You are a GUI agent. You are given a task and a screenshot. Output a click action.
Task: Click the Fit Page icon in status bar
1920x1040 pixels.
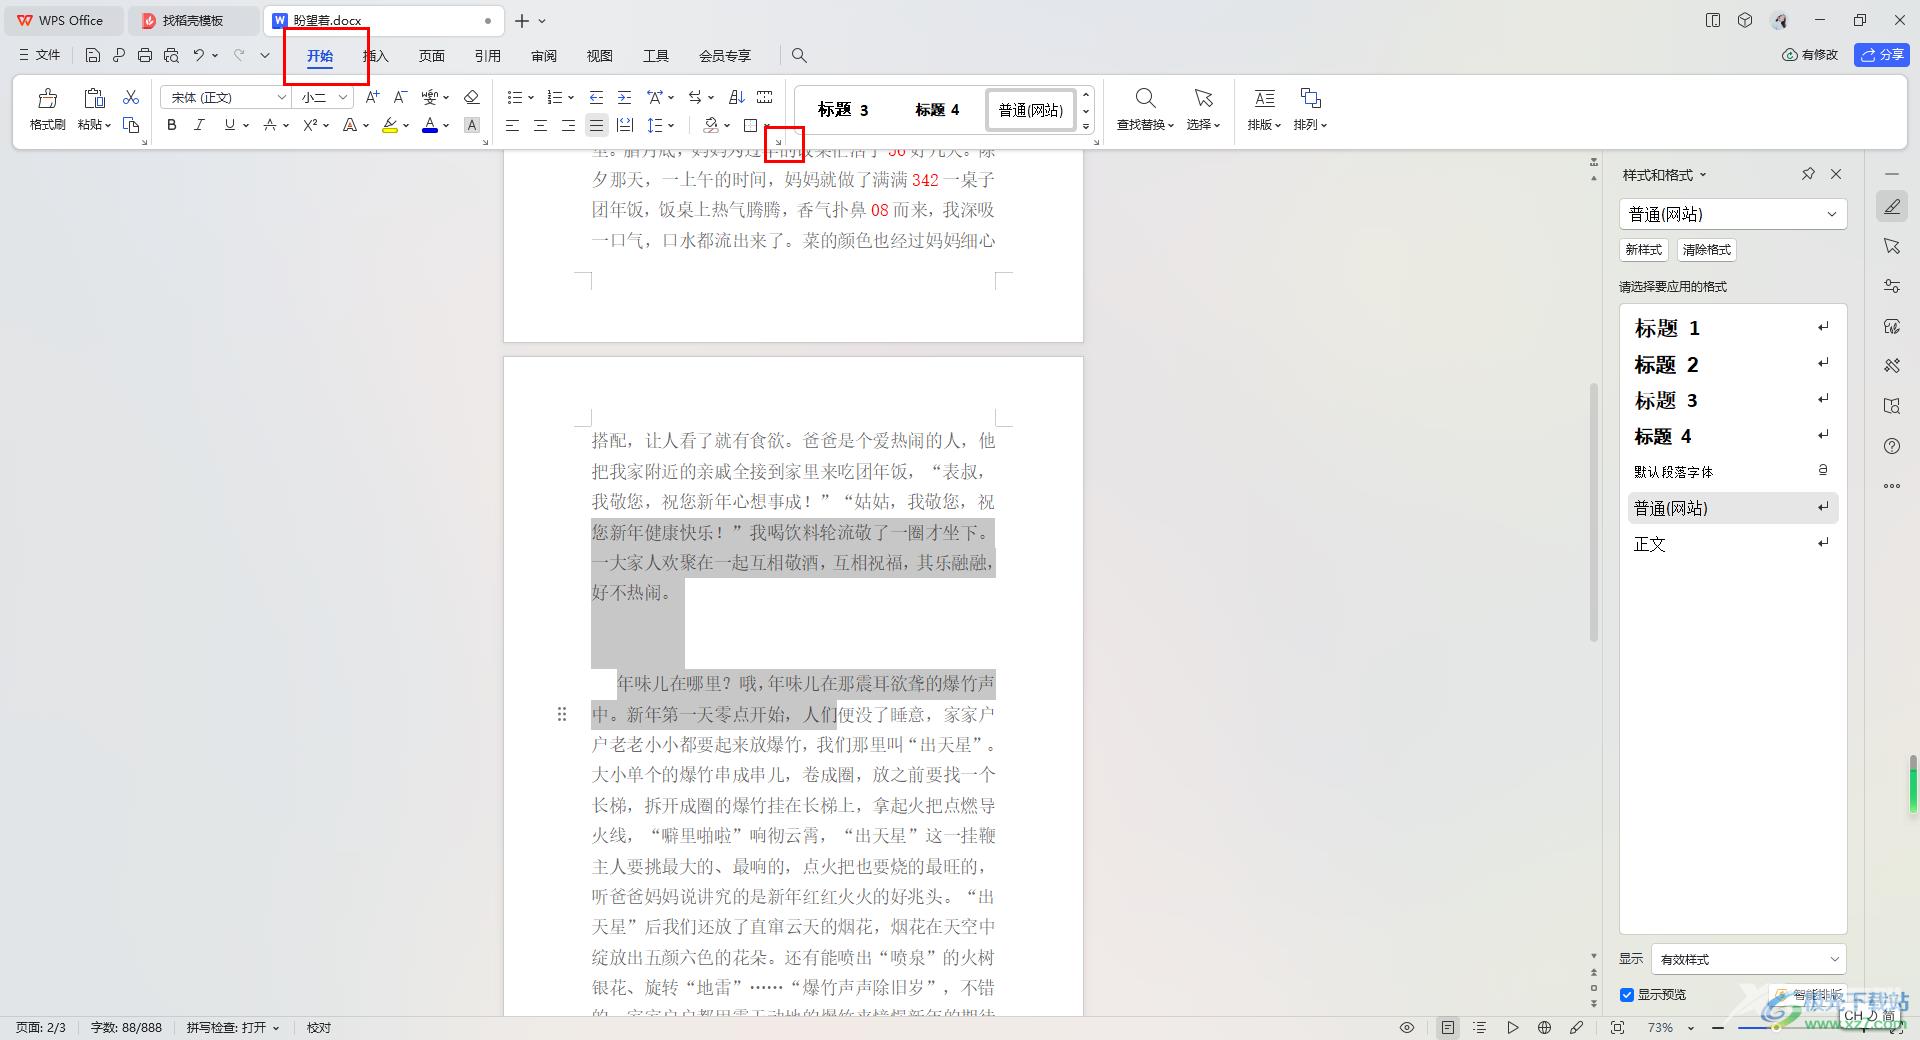[x=1617, y=1027]
